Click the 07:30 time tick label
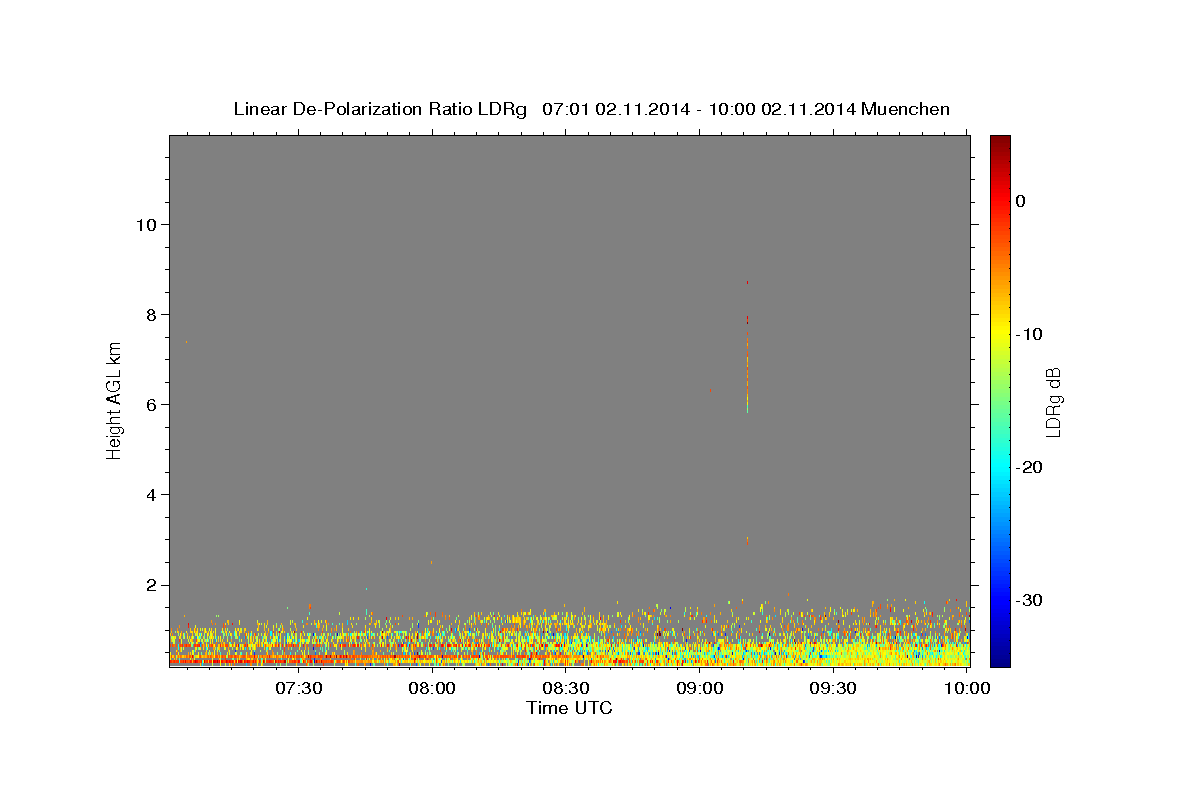Image resolution: width=1200 pixels, height=800 pixels. click(299, 688)
